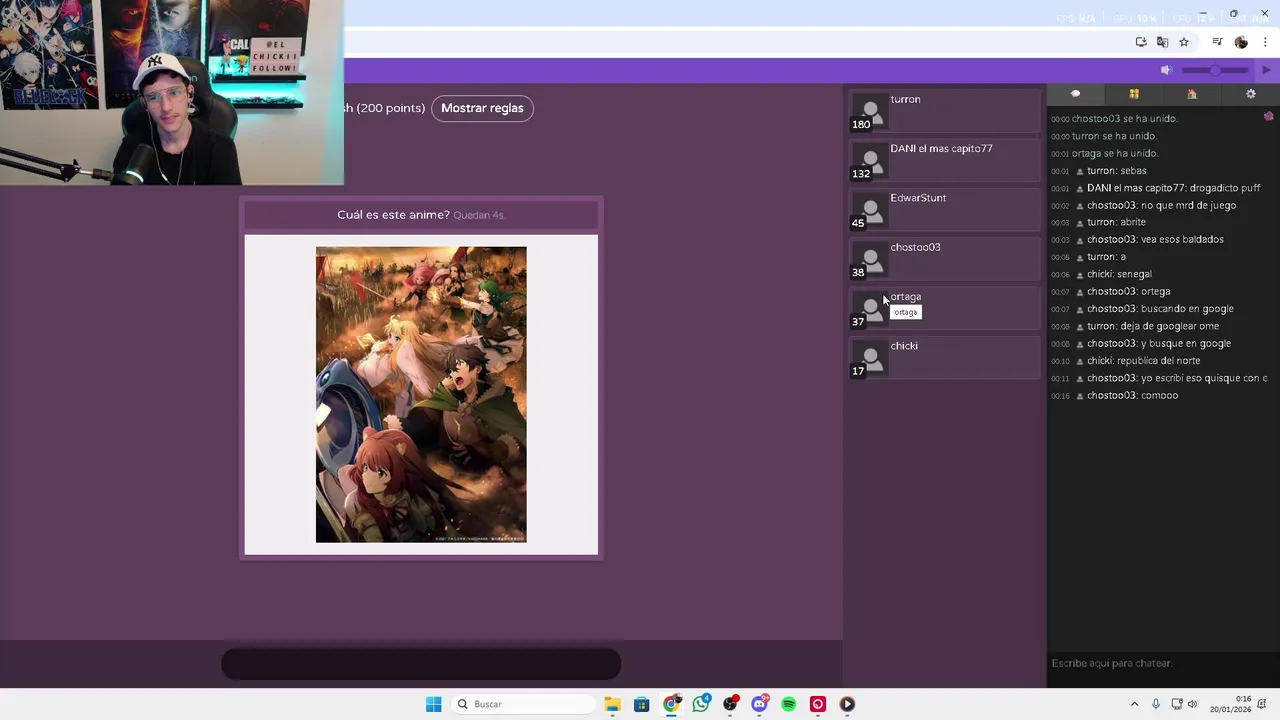1280x720 pixels.
Task: Expand hidden system tray icons chevron
Action: click(x=1135, y=704)
